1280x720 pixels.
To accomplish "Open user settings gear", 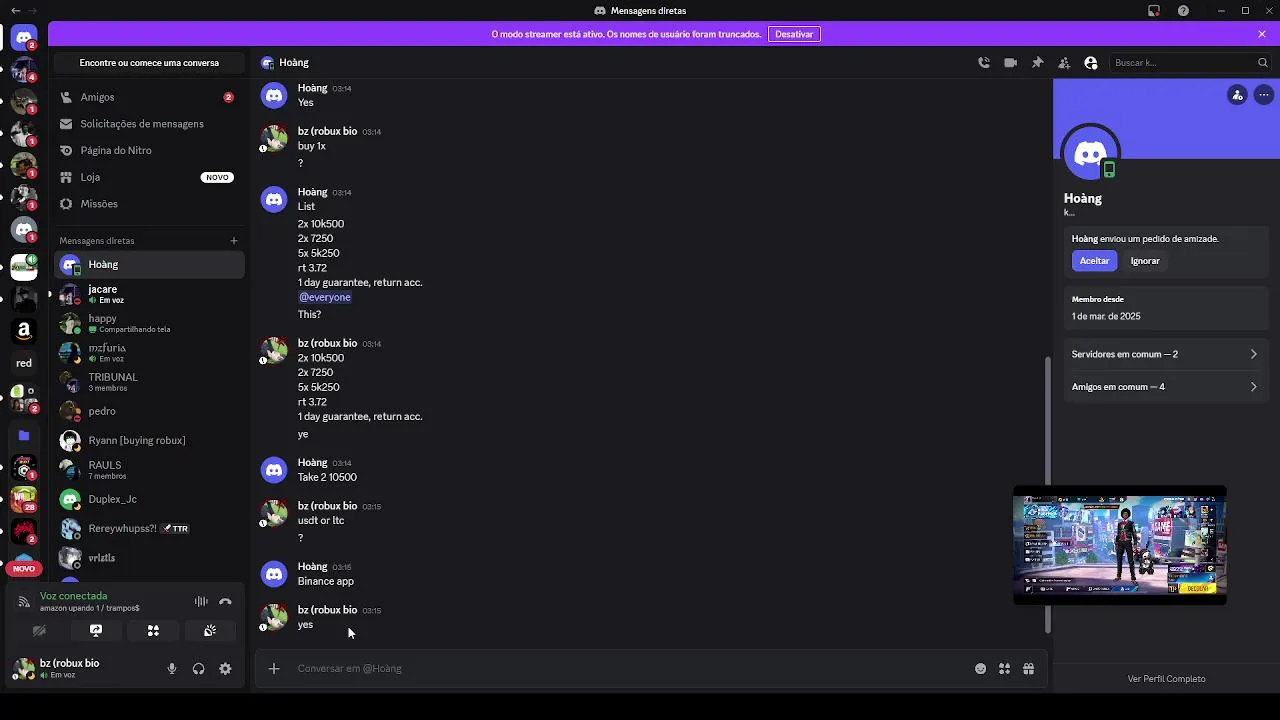I will coord(225,669).
